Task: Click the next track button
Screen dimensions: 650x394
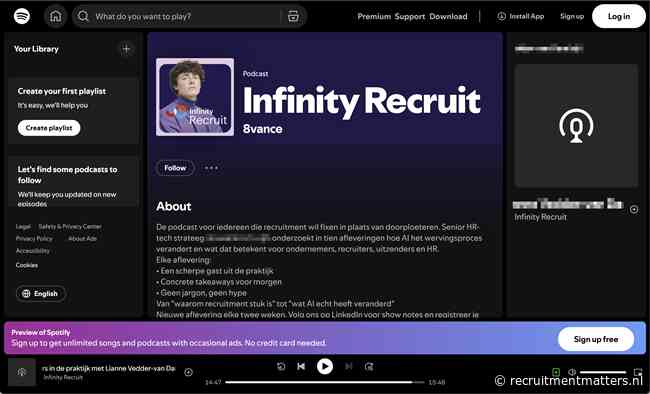Action: coord(349,366)
